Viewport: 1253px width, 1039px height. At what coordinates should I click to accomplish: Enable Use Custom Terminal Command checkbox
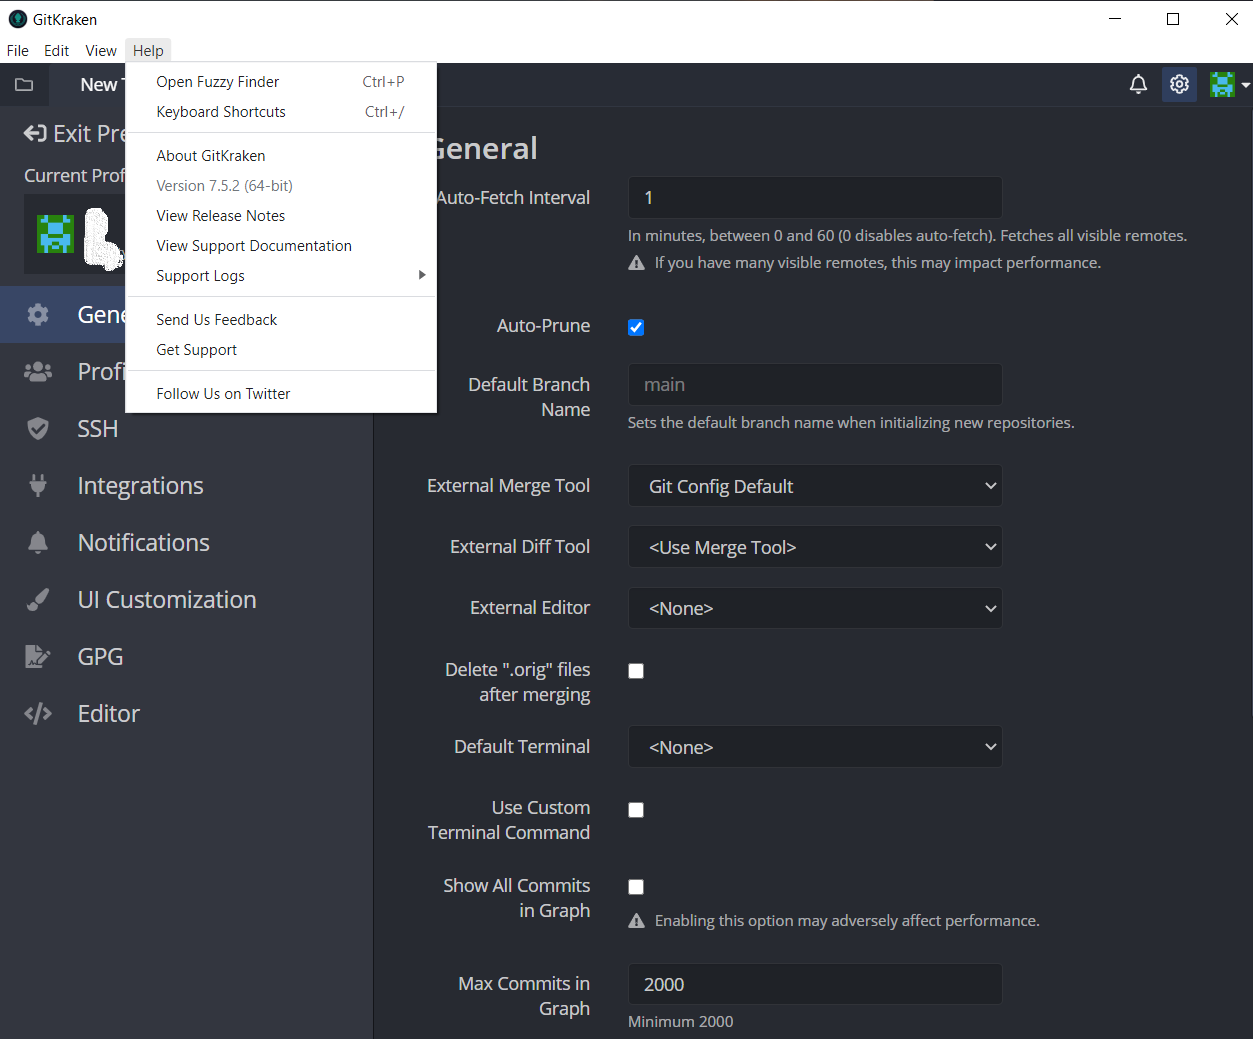[636, 810]
